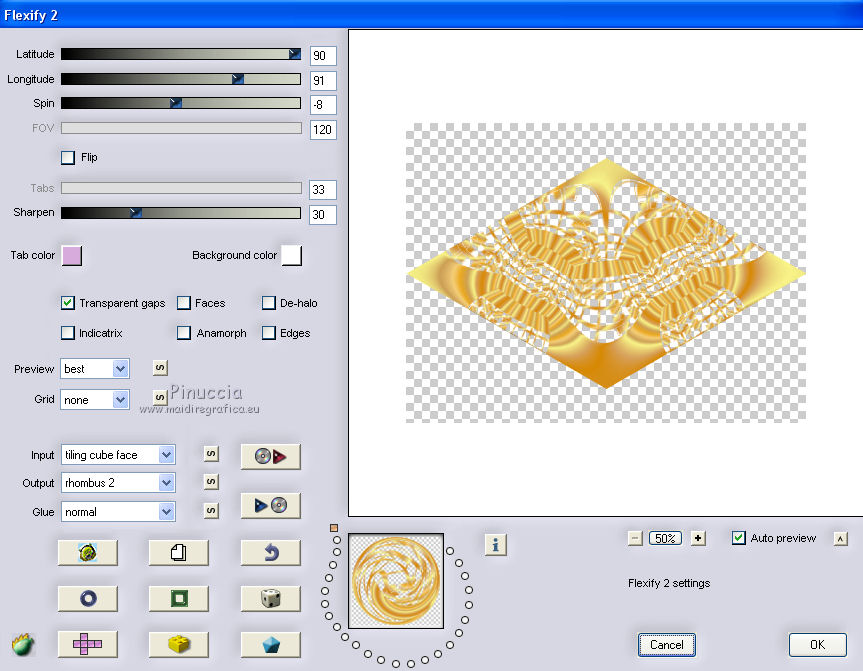Click the dice randomize button
Image resolution: width=863 pixels, height=671 pixels.
tap(271, 598)
